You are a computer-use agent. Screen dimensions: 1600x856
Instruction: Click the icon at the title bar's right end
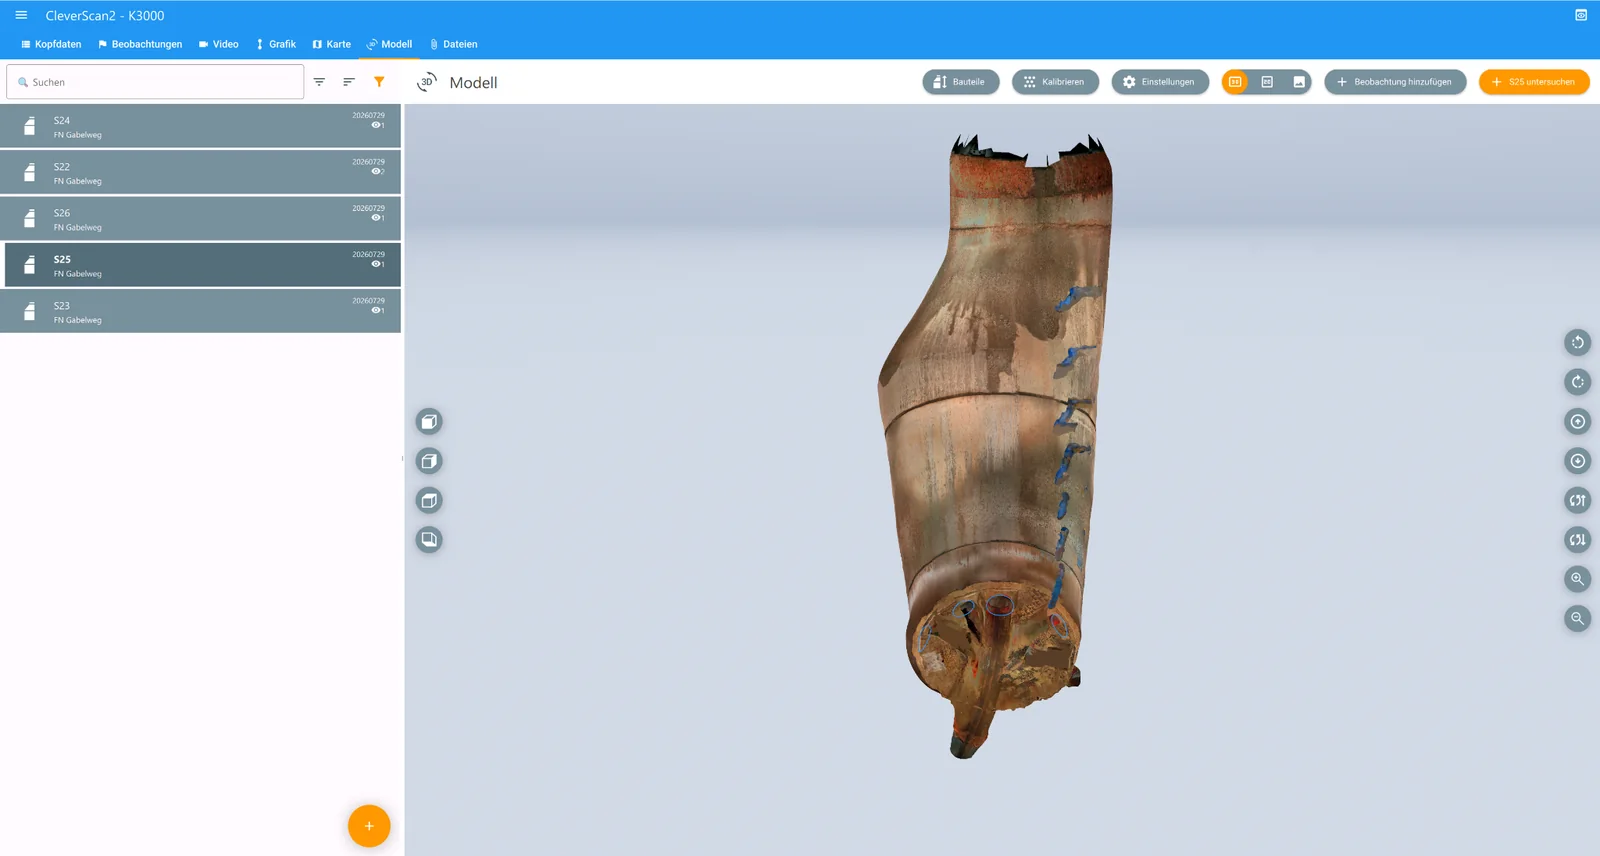coord(1581,15)
